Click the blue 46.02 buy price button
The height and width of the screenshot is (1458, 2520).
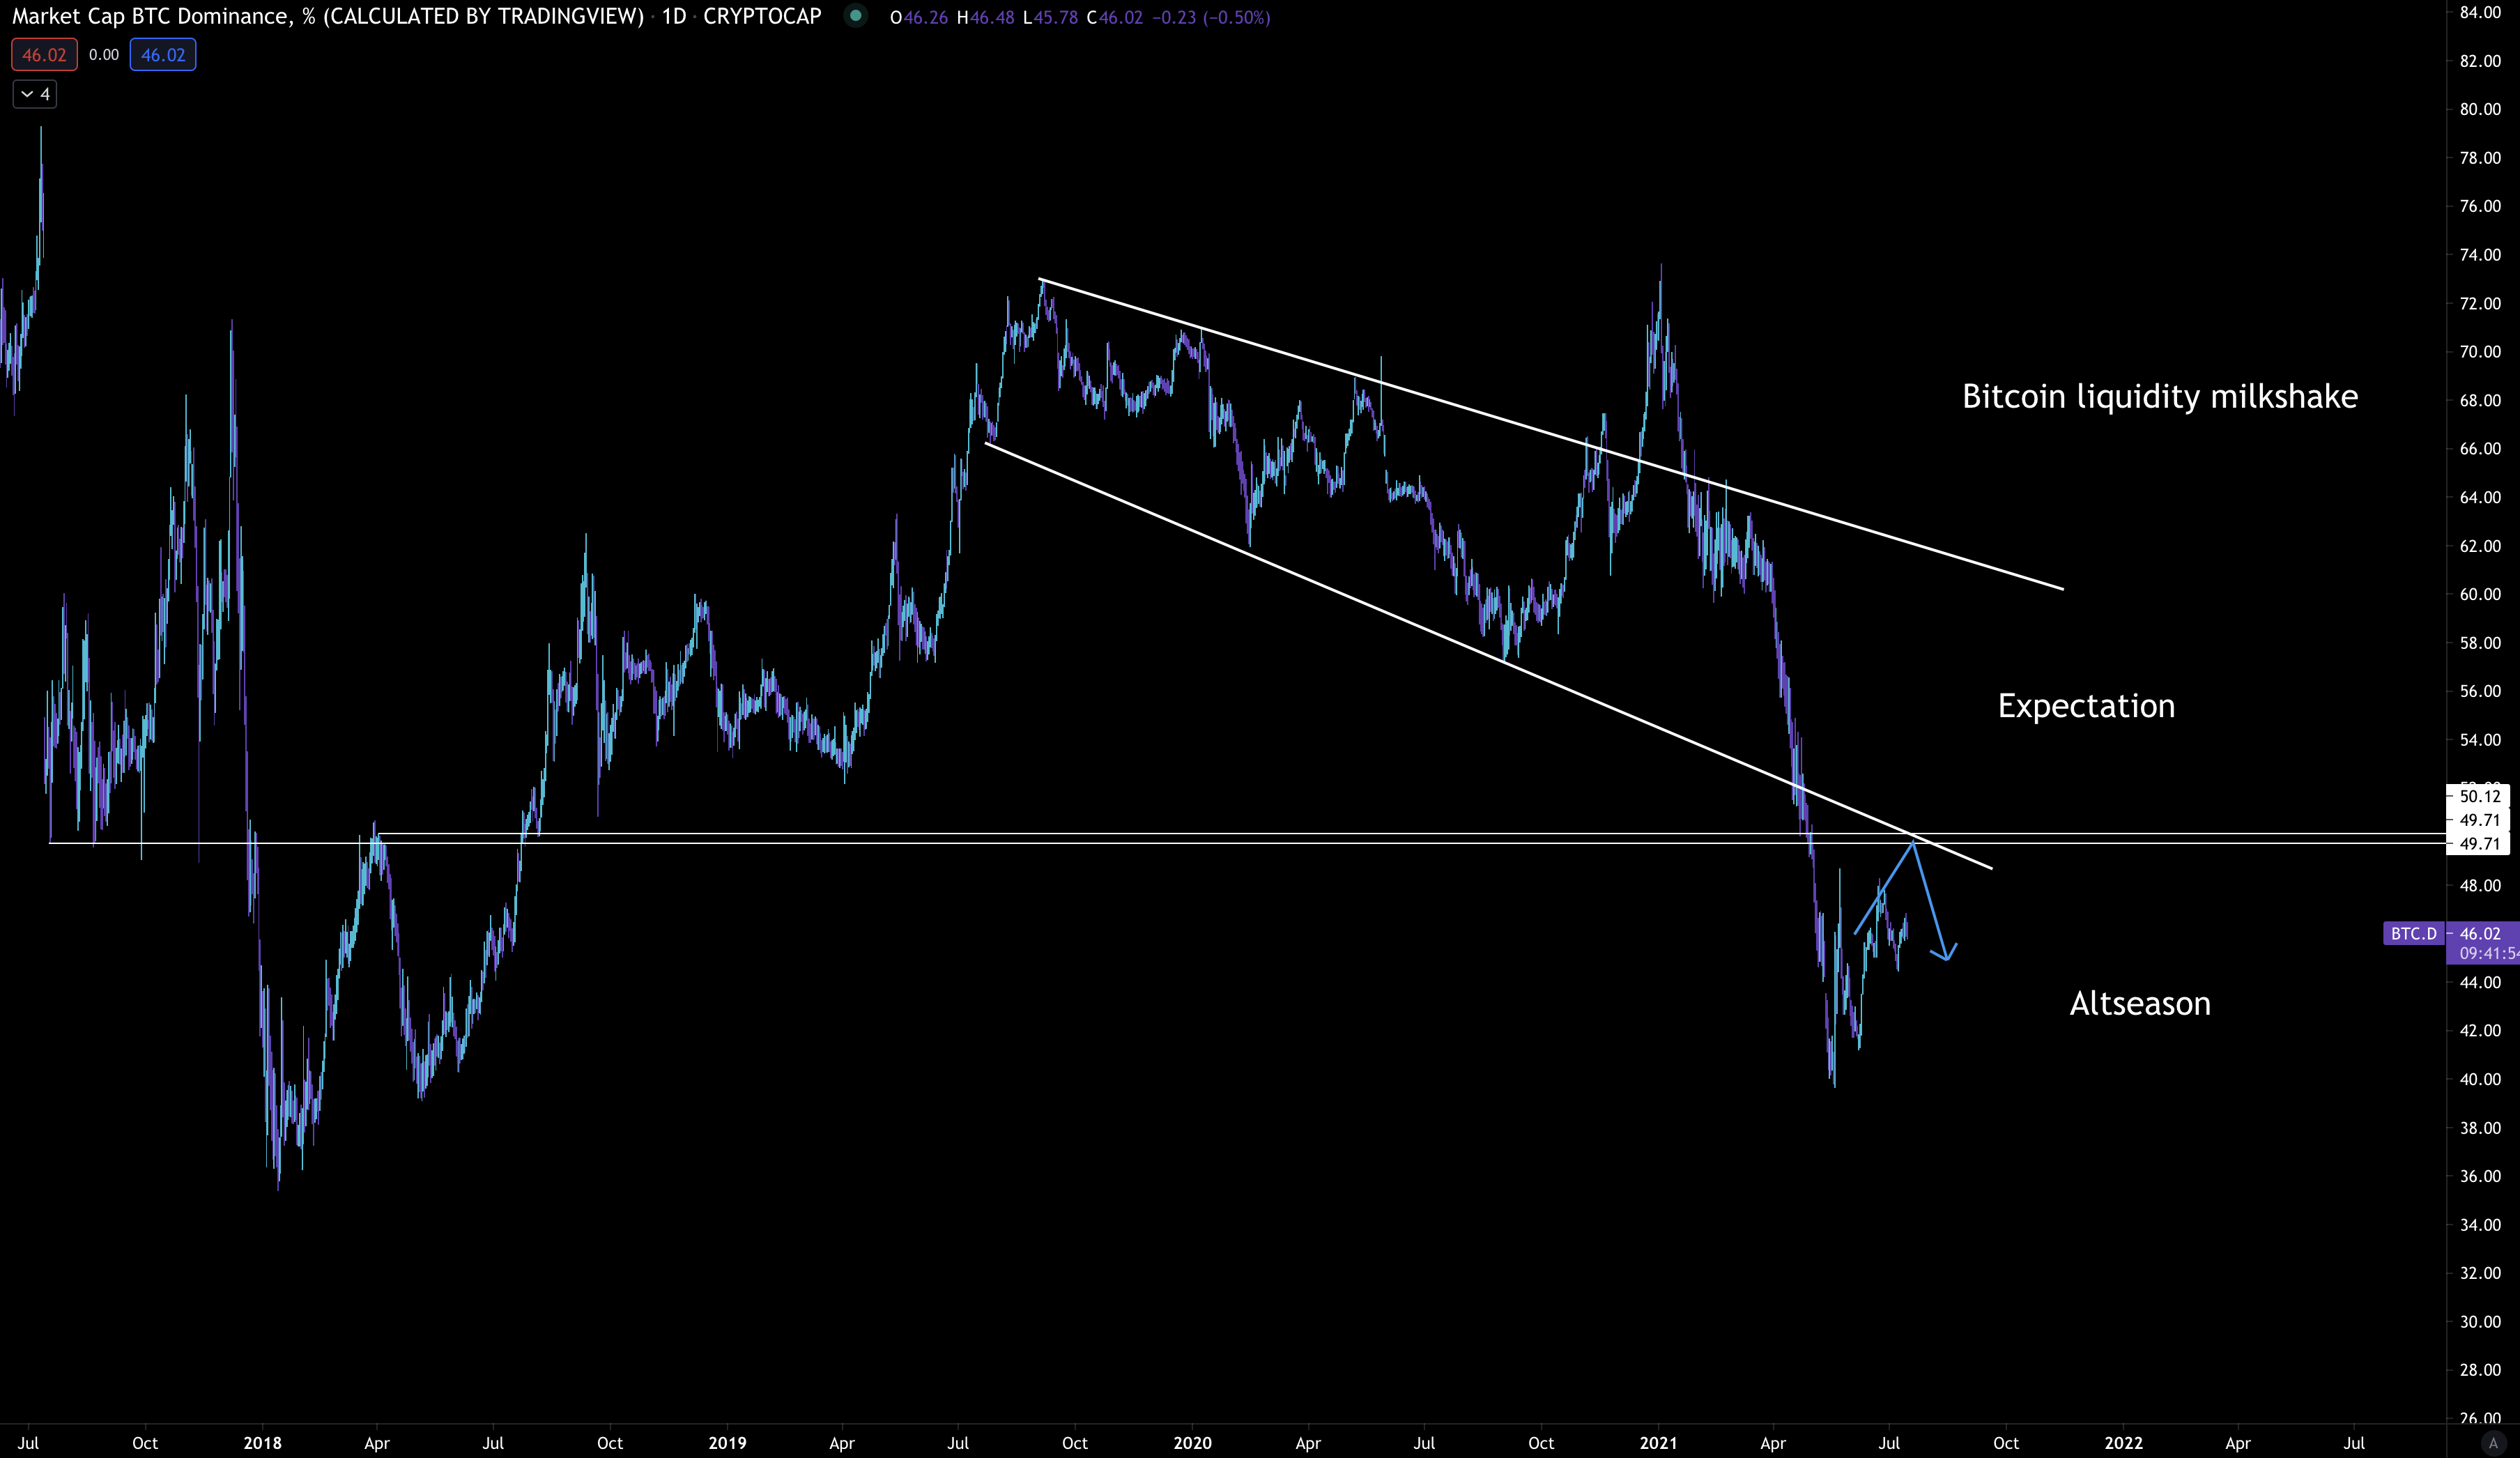[163, 55]
